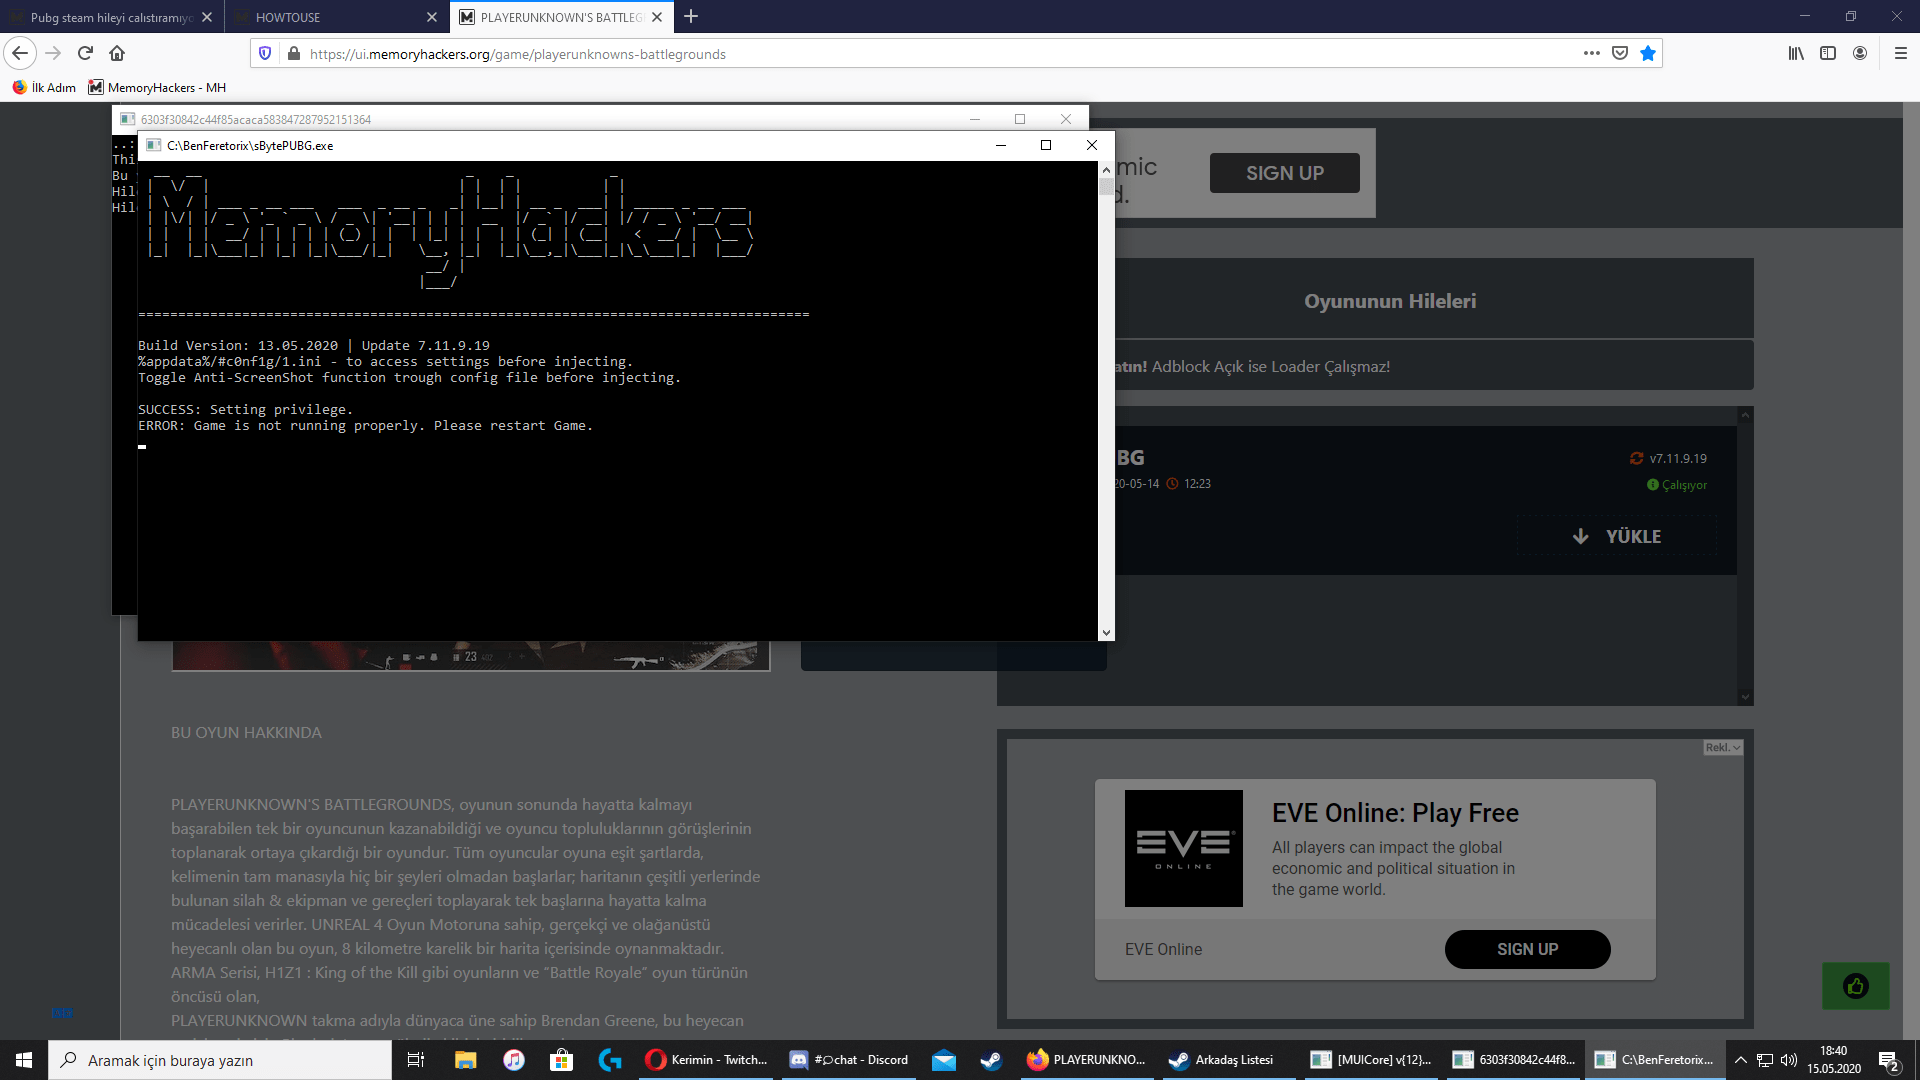Click the hack list panel scroll-down arrow
Viewport: 1920px width, 1080px height.
click(1745, 697)
